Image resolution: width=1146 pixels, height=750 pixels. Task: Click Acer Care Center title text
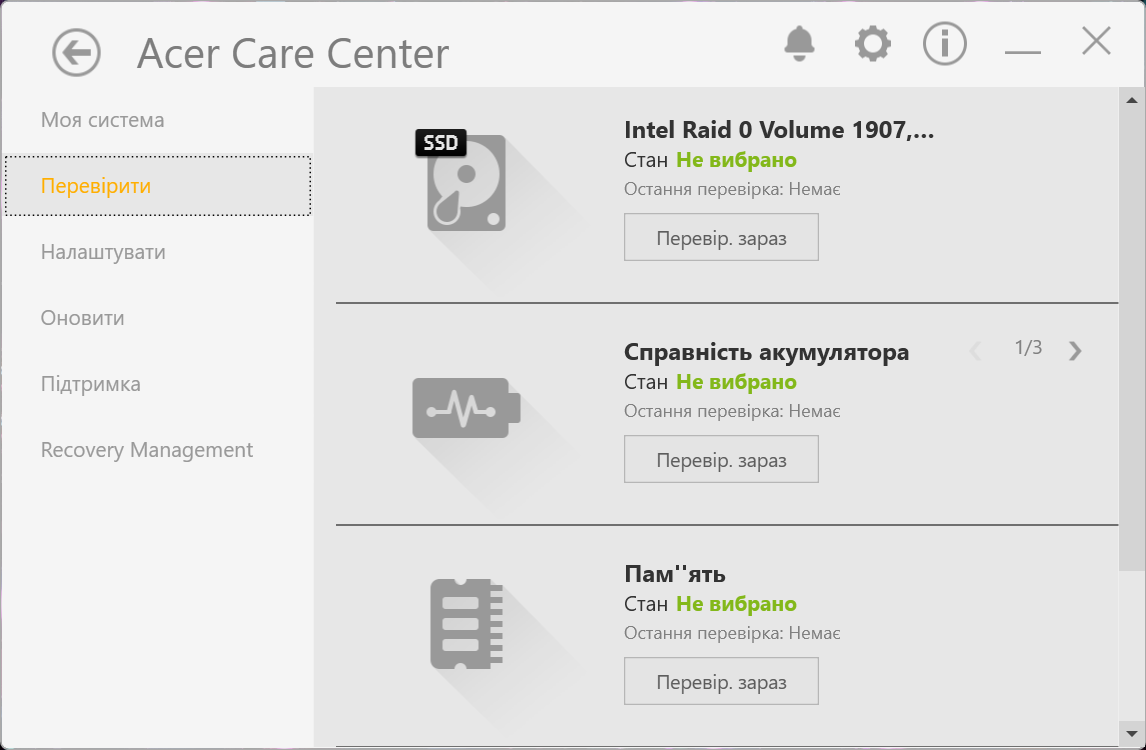coord(293,53)
